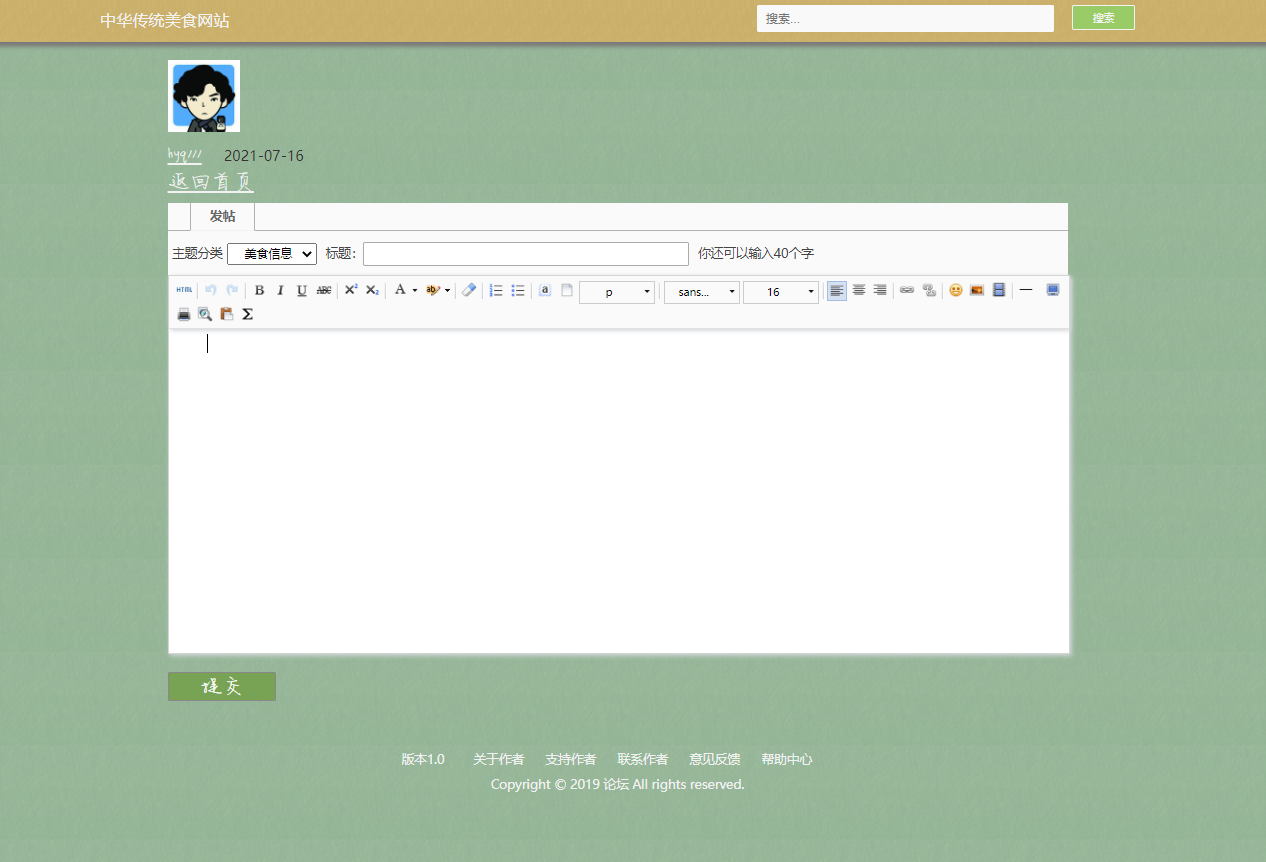1266x862 pixels.
Task: Insert a numbered ordered list
Action: tap(496, 290)
